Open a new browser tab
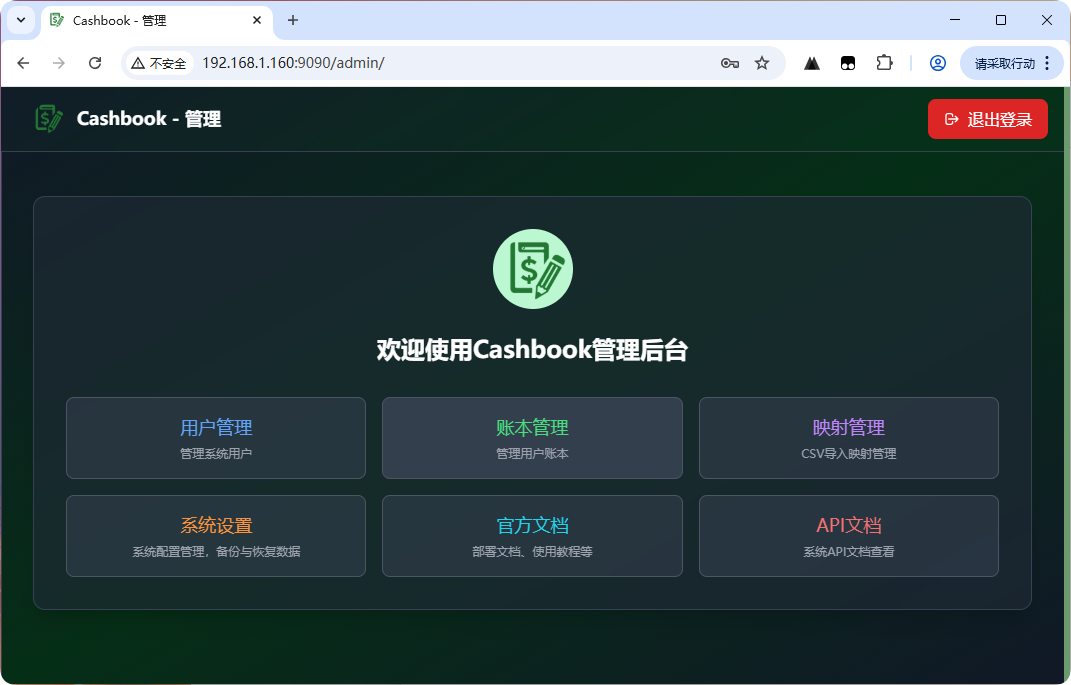This screenshot has height=685, width=1071. 293,20
